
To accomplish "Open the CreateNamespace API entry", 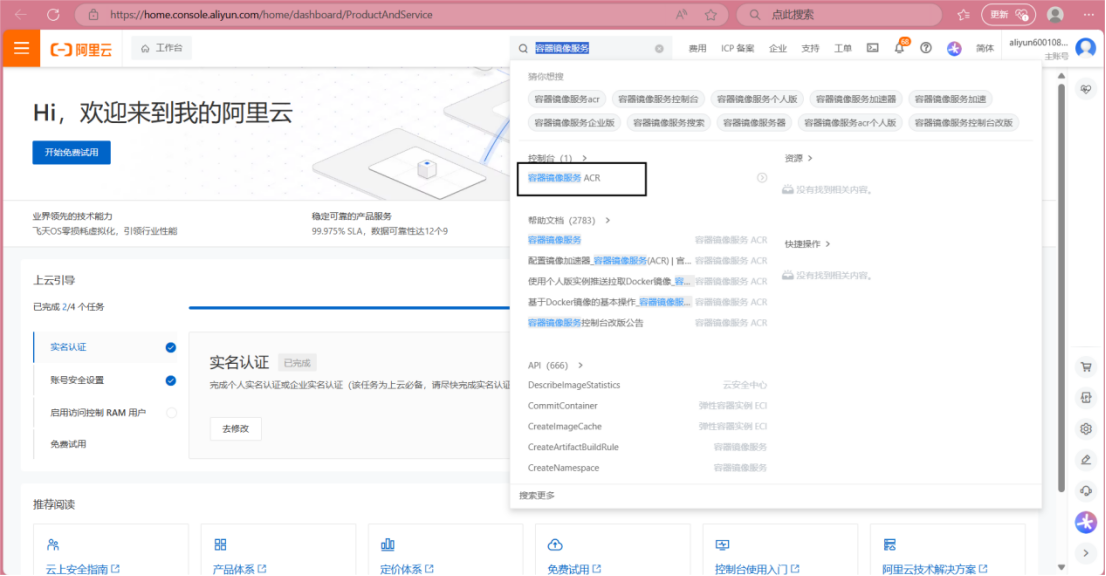I will click(x=564, y=468).
